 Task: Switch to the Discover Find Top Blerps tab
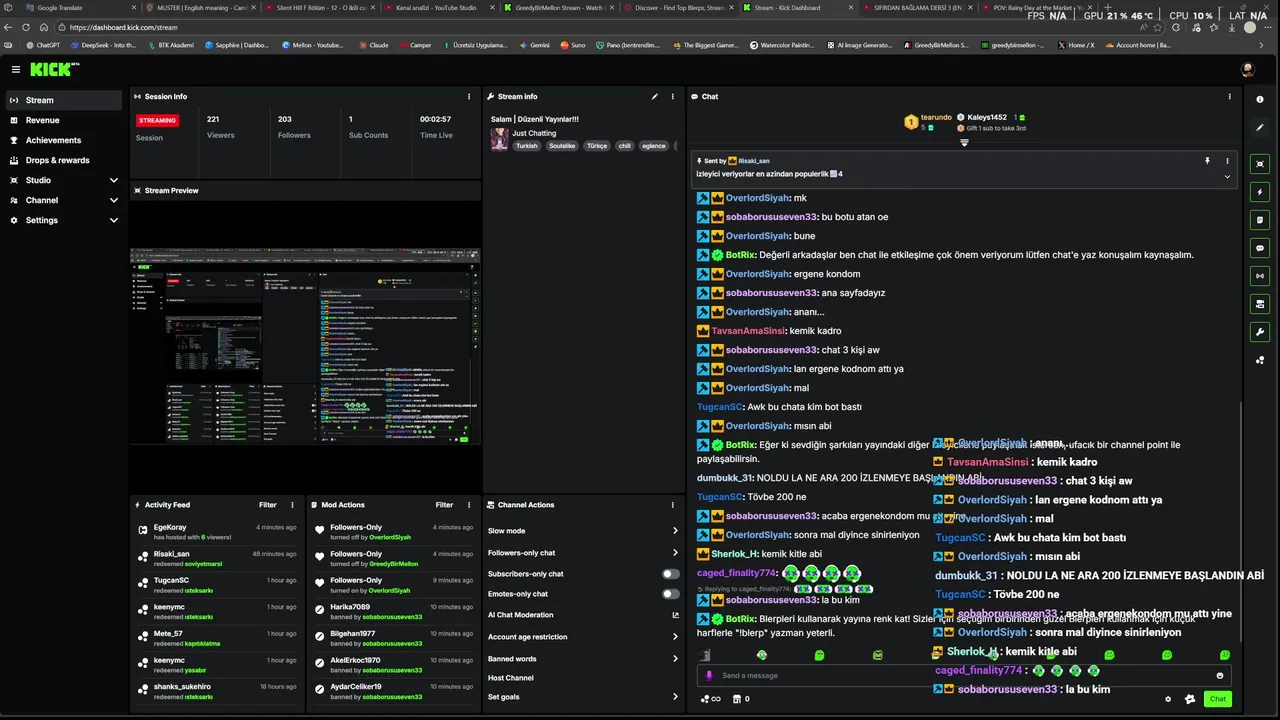point(680,8)
